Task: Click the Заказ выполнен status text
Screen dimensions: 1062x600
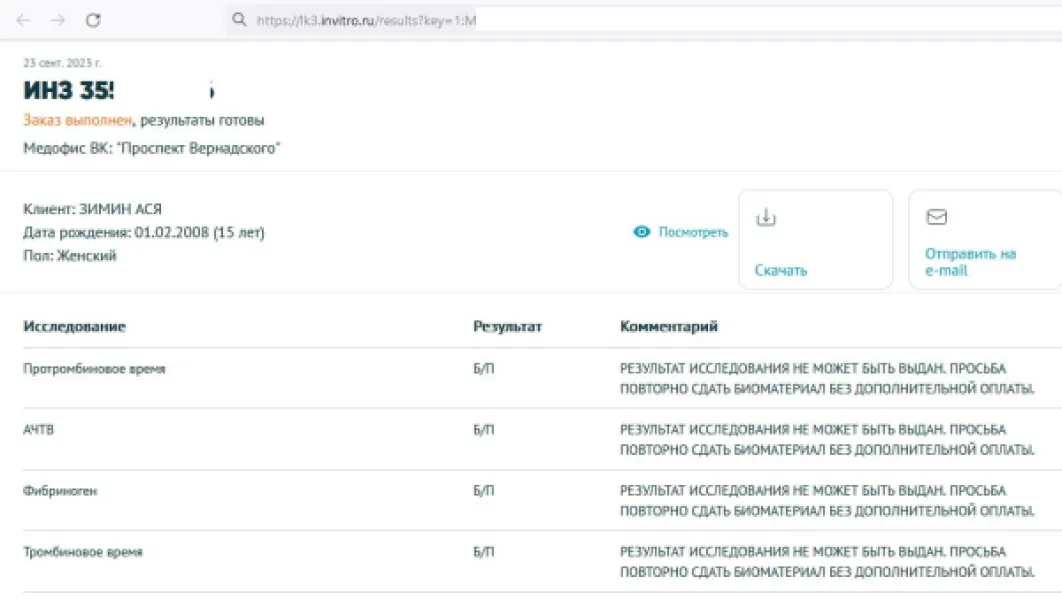Action: [x=78, y=120]
